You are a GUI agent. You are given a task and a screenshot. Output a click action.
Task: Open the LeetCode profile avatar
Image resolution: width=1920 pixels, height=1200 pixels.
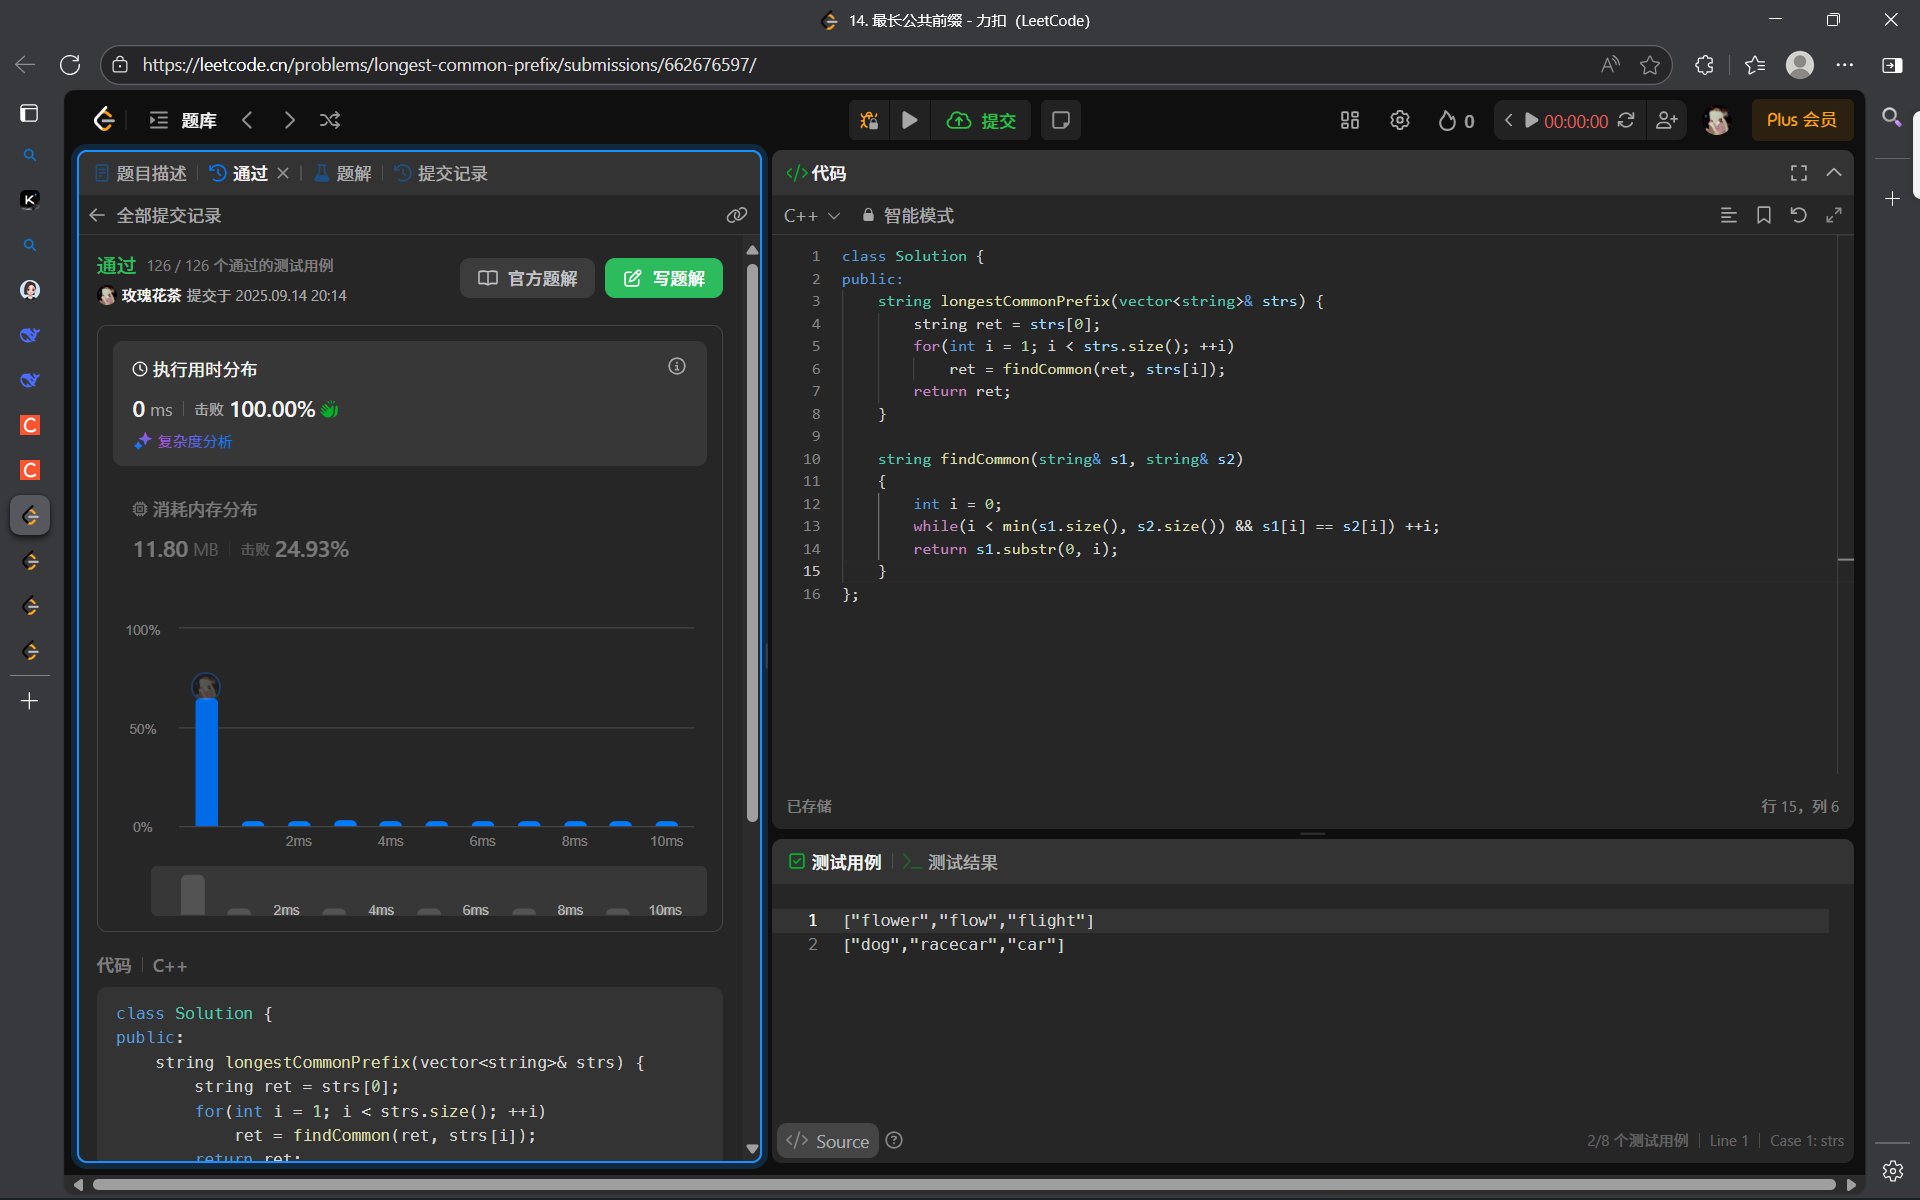1717,121
